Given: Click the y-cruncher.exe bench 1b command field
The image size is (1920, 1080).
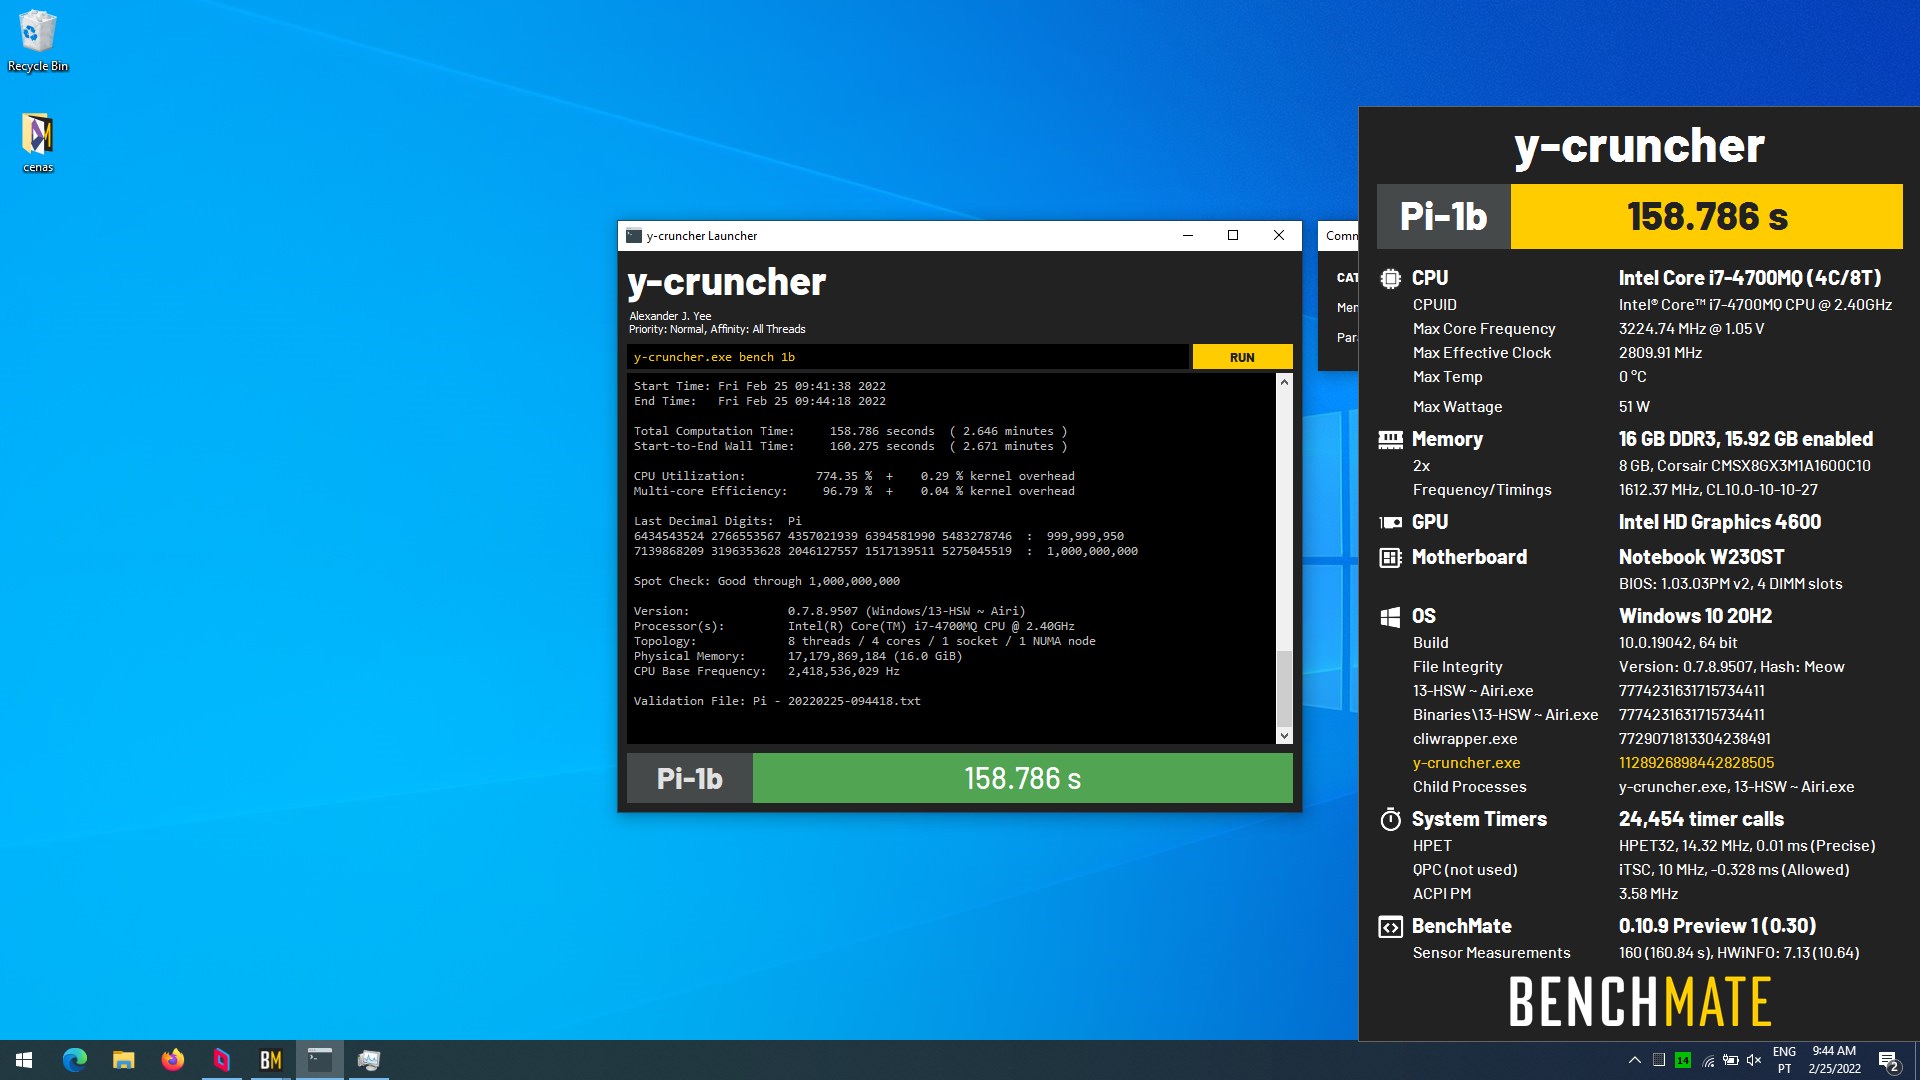Looking at the screenshot, I should point(908,357).
